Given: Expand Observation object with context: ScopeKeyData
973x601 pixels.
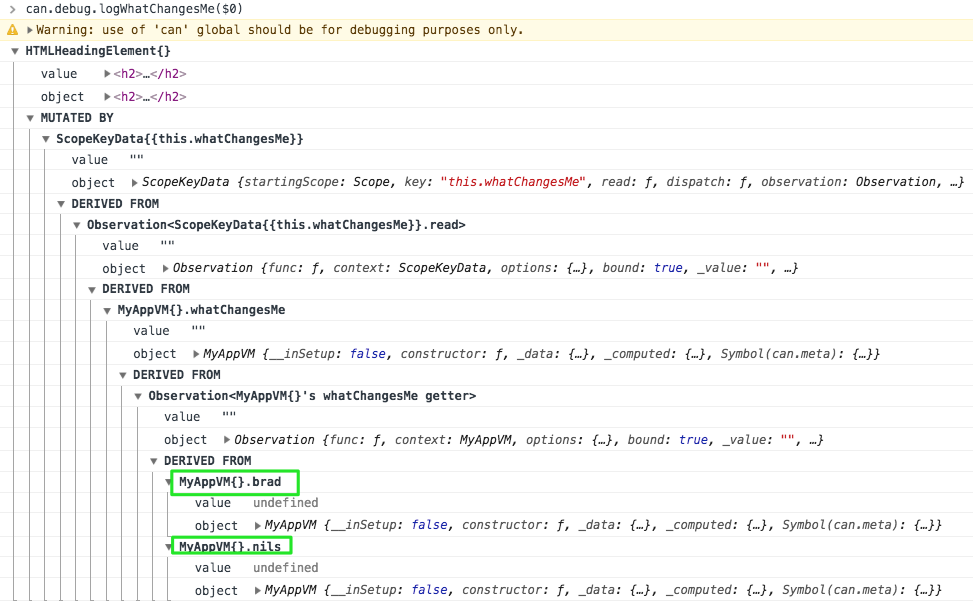Looking at the screenshot, I should click(x=165, y=268).
